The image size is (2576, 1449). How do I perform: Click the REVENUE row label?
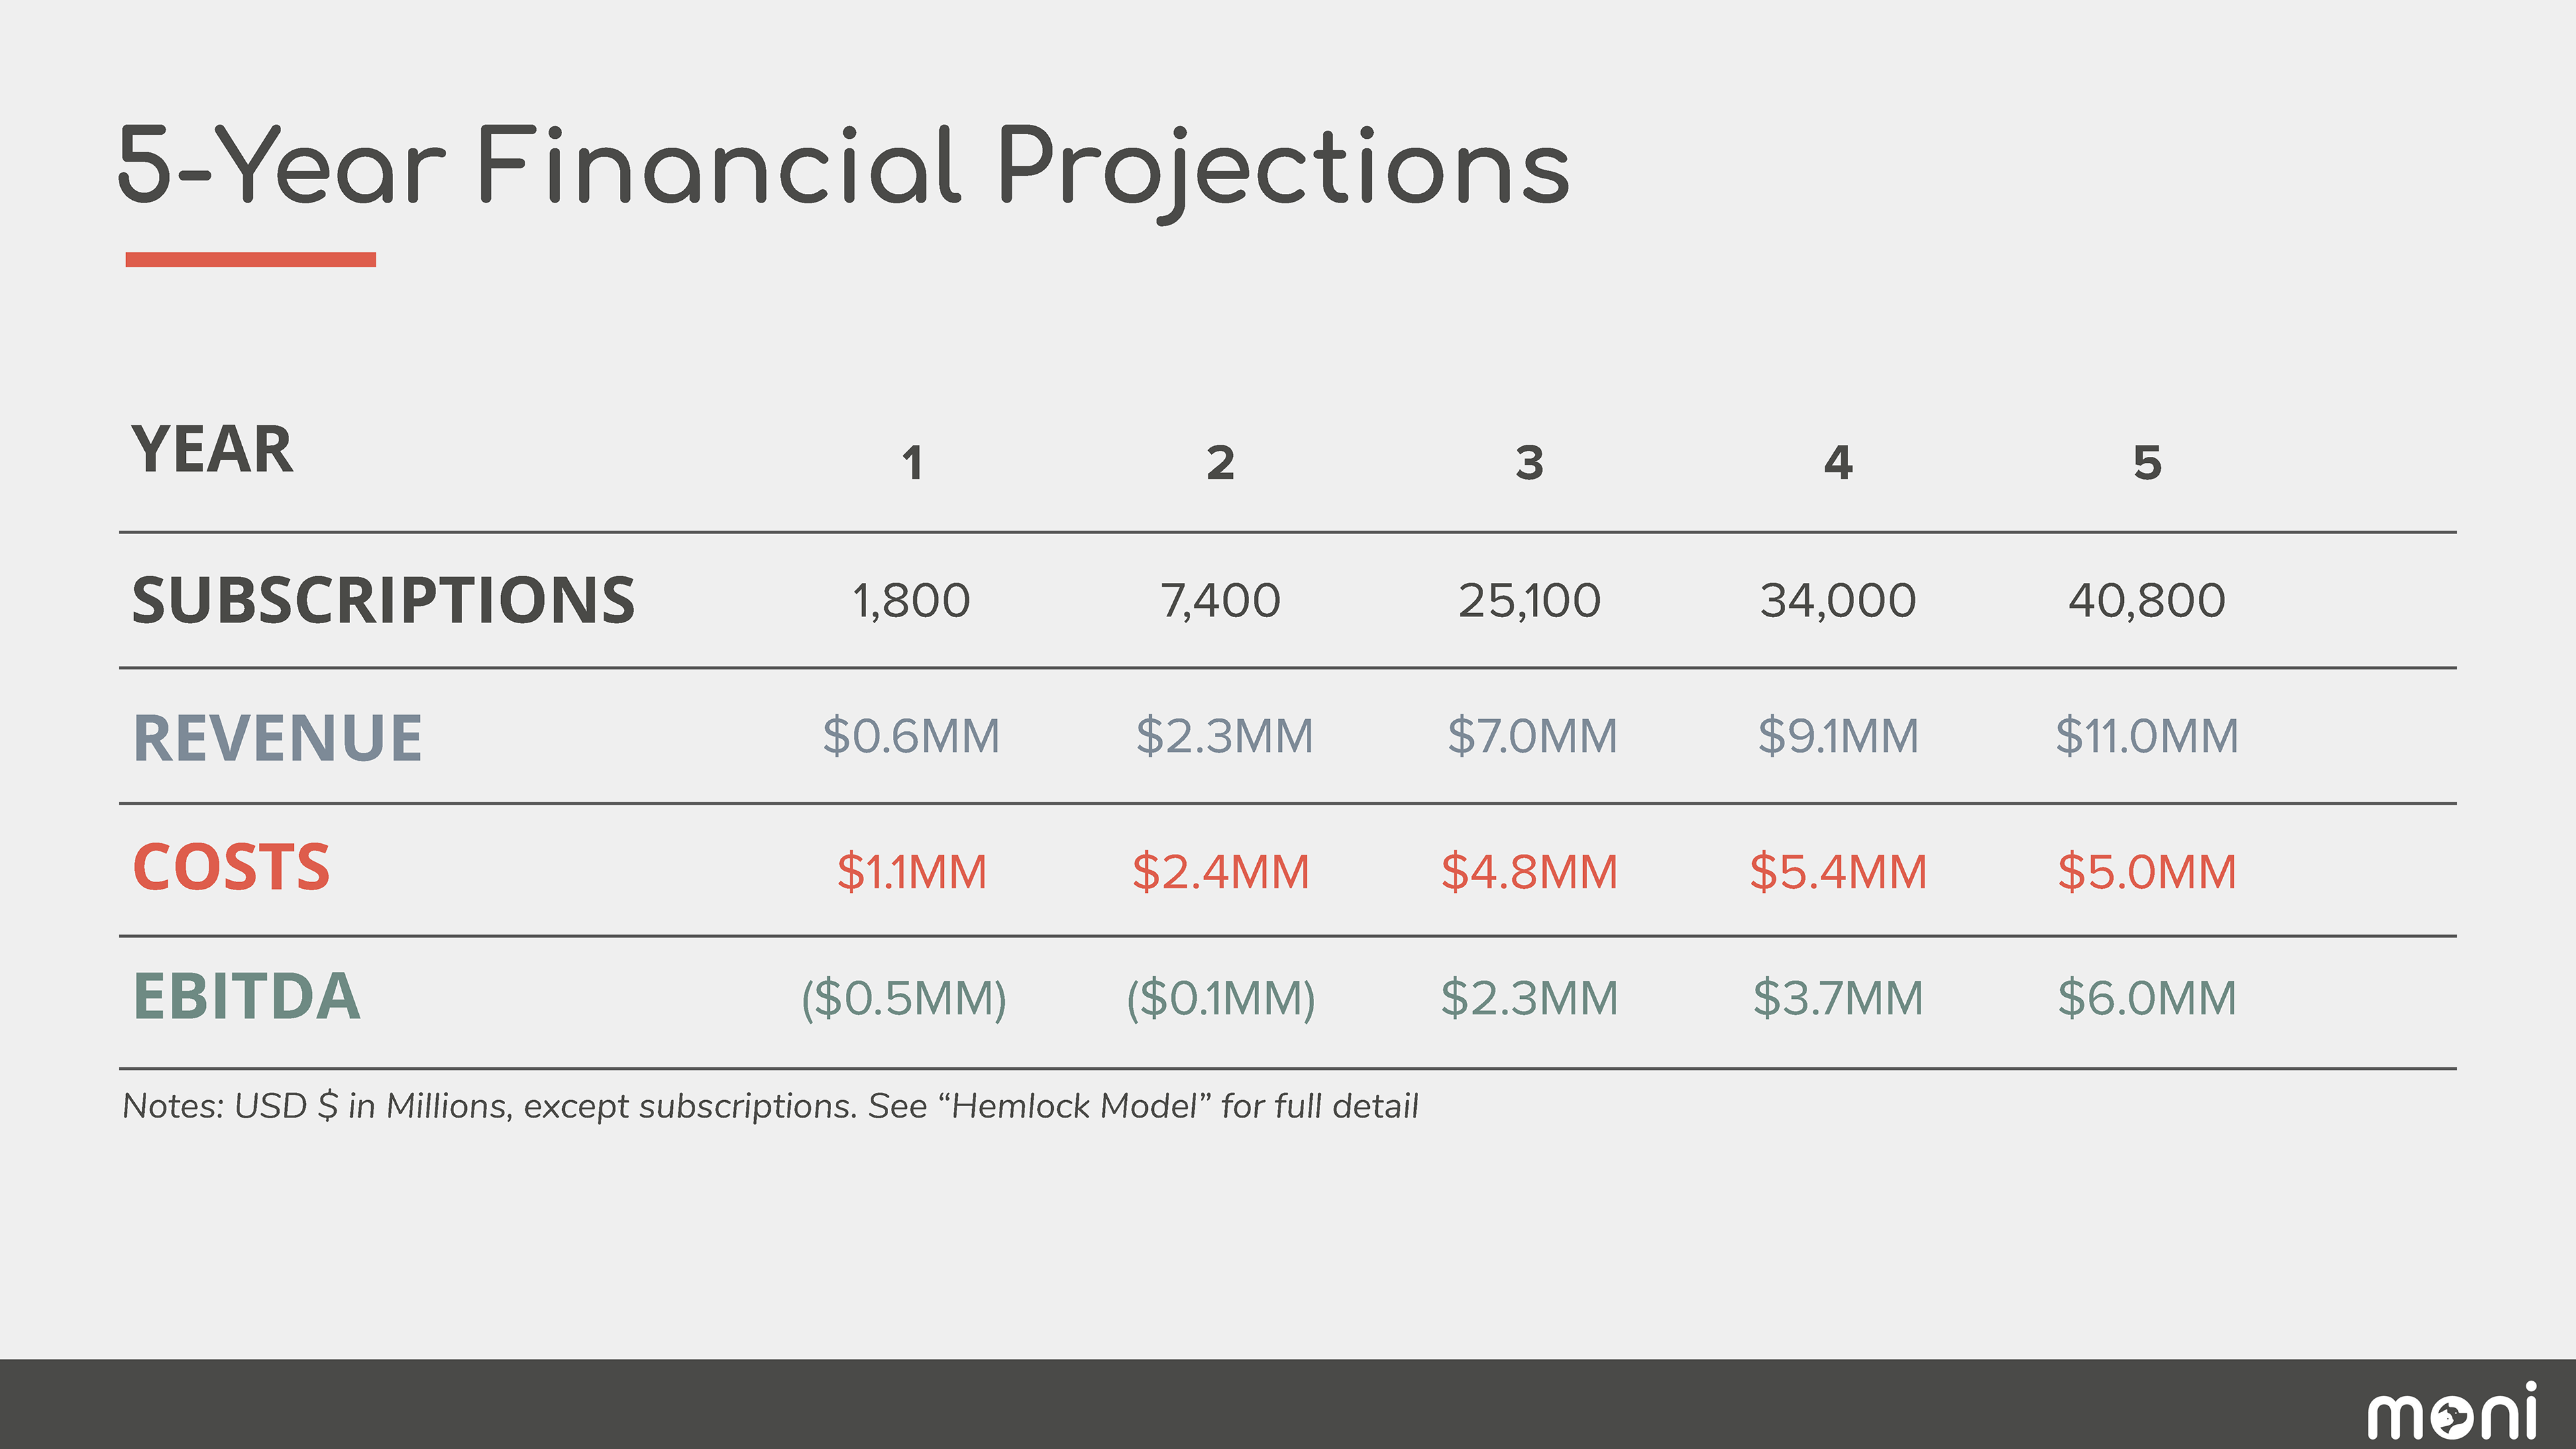(277, 738)
